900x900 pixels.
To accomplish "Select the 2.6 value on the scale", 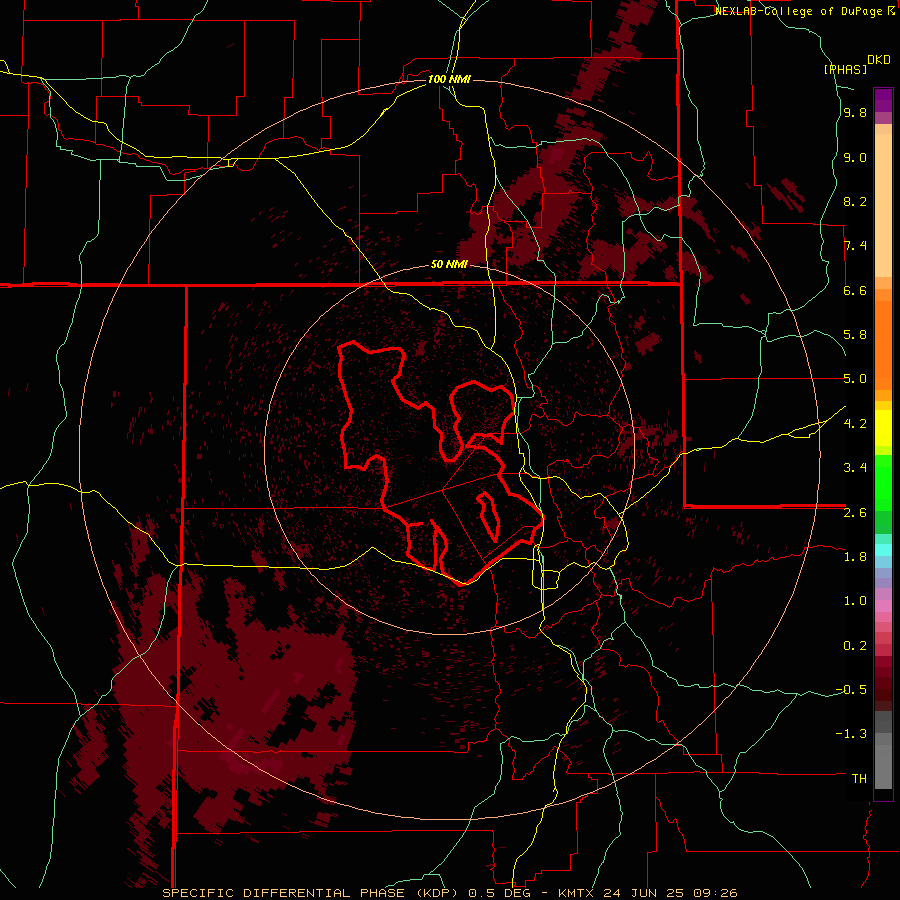I will point(855,513).
